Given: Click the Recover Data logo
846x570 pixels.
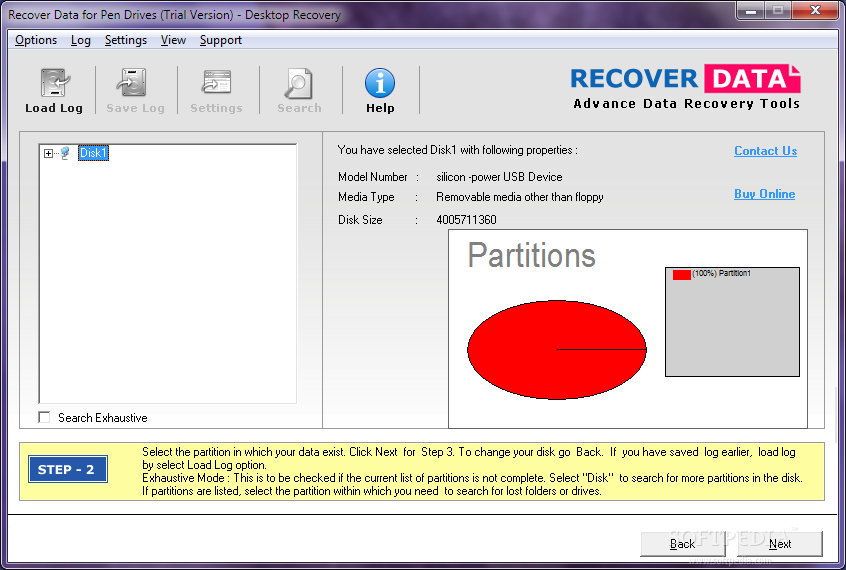Looking at the screenshot, I should pos(685,87).
